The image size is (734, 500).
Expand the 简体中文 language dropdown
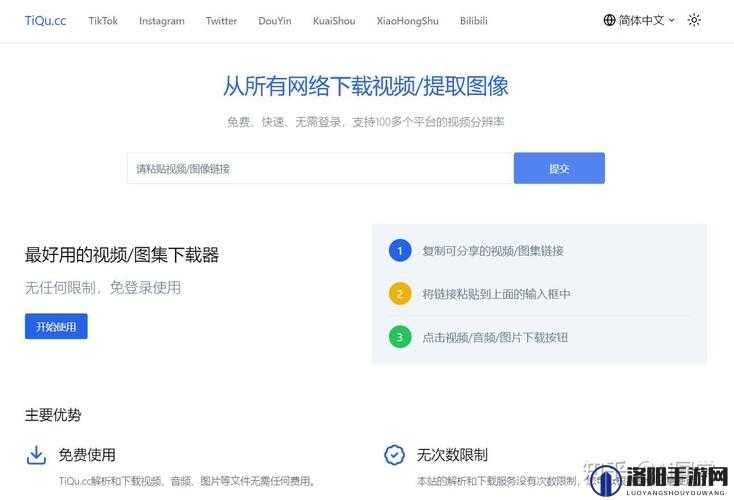tap(639, 20)
